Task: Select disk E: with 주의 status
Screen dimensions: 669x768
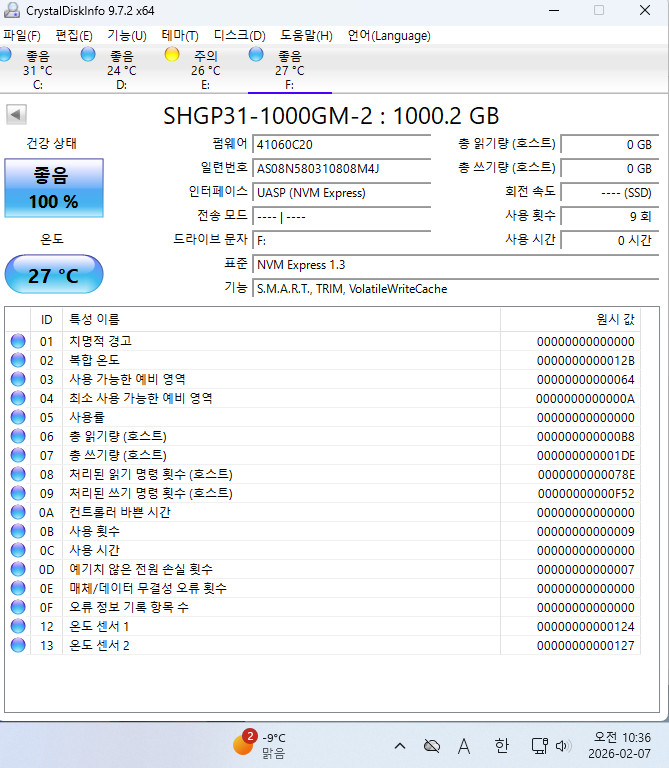Action: pyautogui.click(x=206, y=70)
